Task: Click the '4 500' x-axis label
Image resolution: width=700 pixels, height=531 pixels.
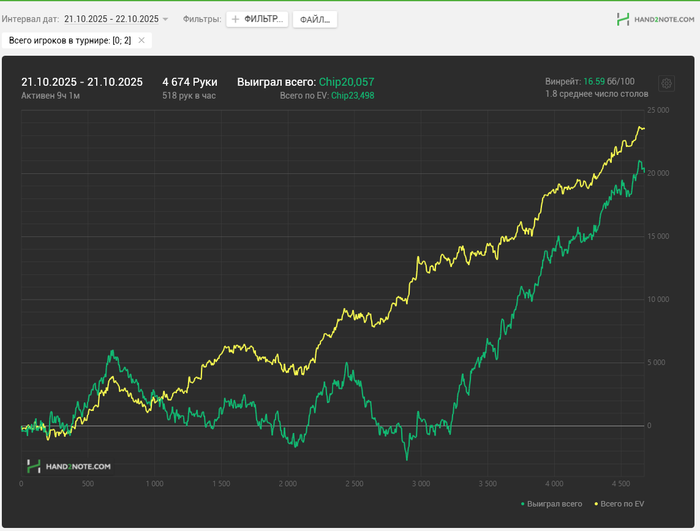Action: coord(621,484)
